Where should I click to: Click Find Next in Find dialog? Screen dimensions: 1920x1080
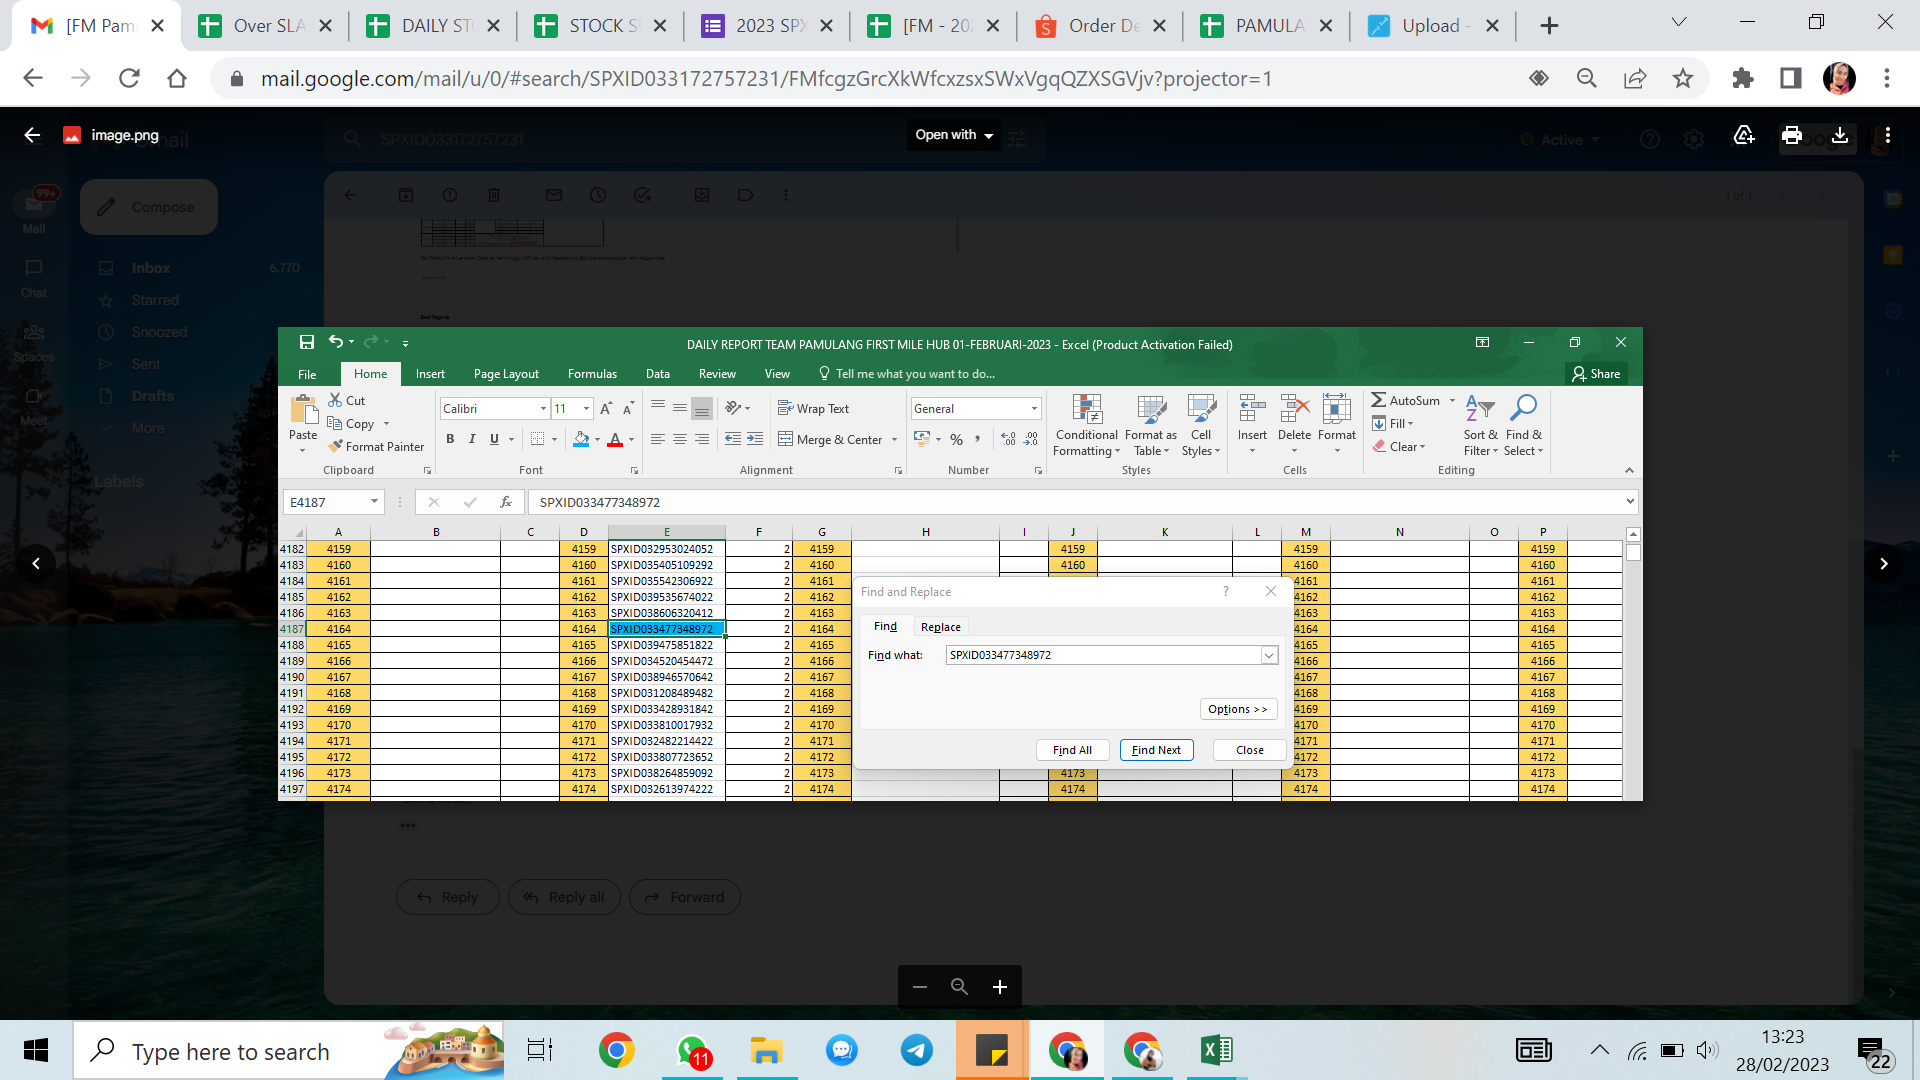tap(1156, 750)
